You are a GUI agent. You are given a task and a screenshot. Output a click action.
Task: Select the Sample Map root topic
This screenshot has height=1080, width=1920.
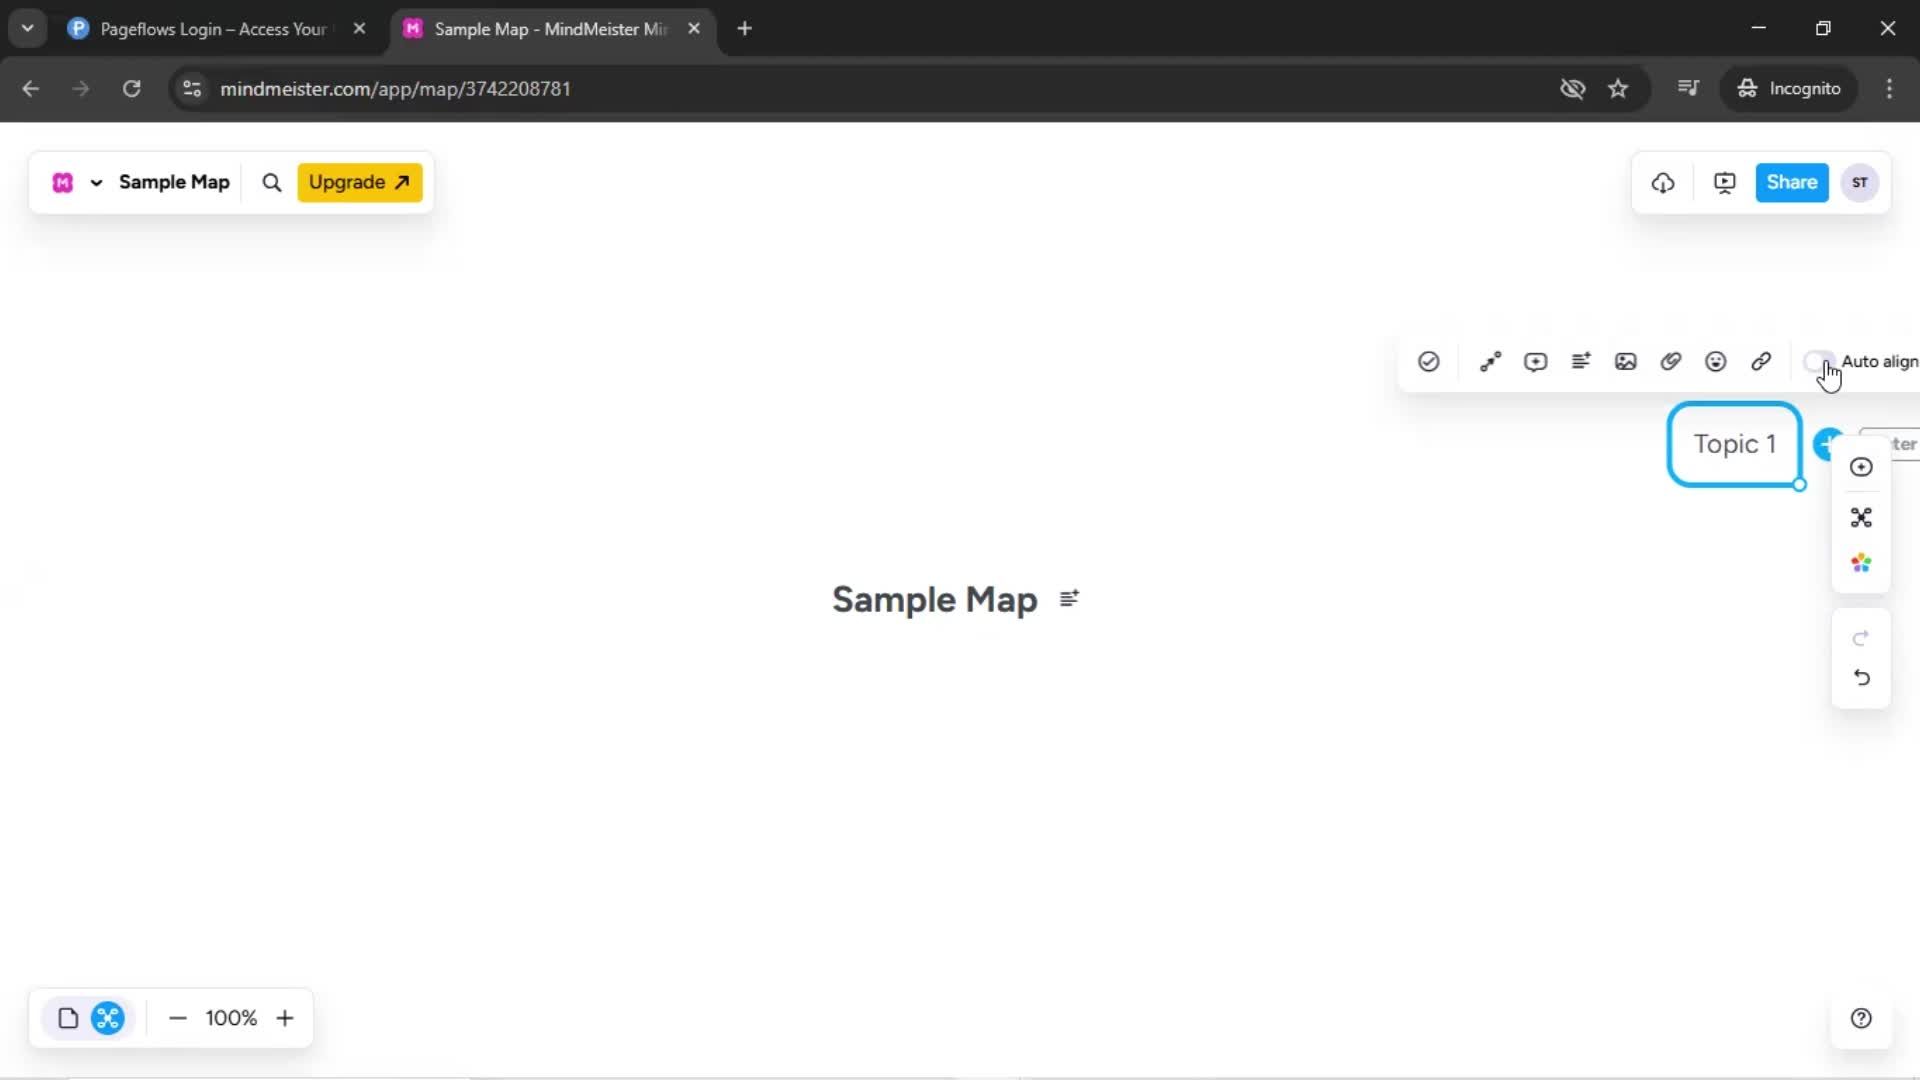click(x=935, y=600)
